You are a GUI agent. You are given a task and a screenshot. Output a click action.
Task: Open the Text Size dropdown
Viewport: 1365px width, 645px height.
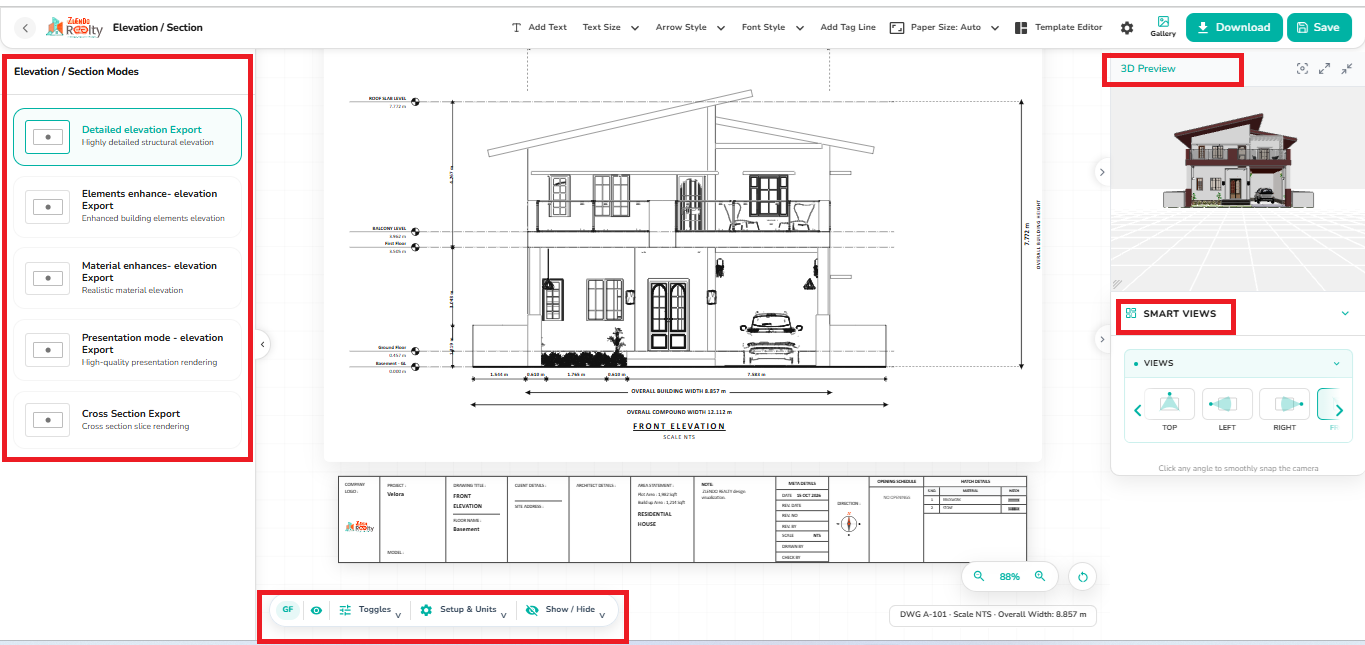611,28
